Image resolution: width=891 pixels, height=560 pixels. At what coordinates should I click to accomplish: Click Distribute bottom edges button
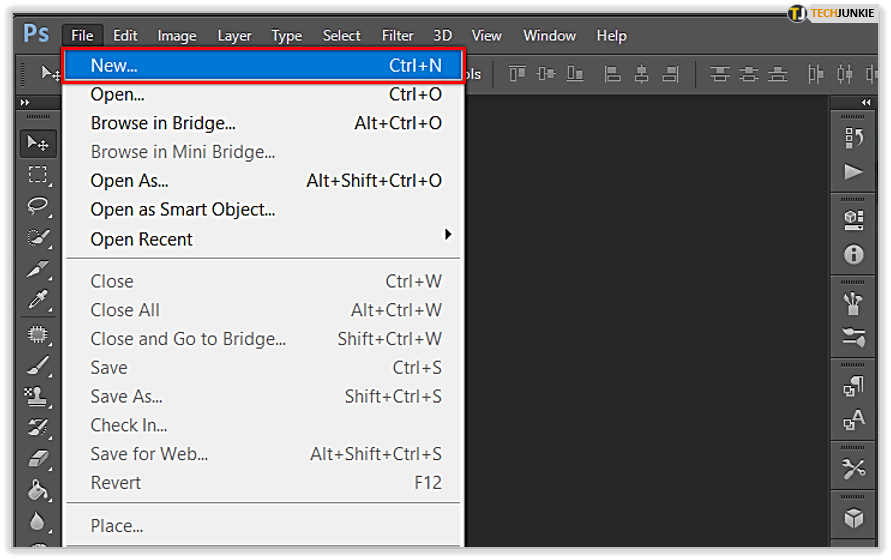[x=777, y=74]
